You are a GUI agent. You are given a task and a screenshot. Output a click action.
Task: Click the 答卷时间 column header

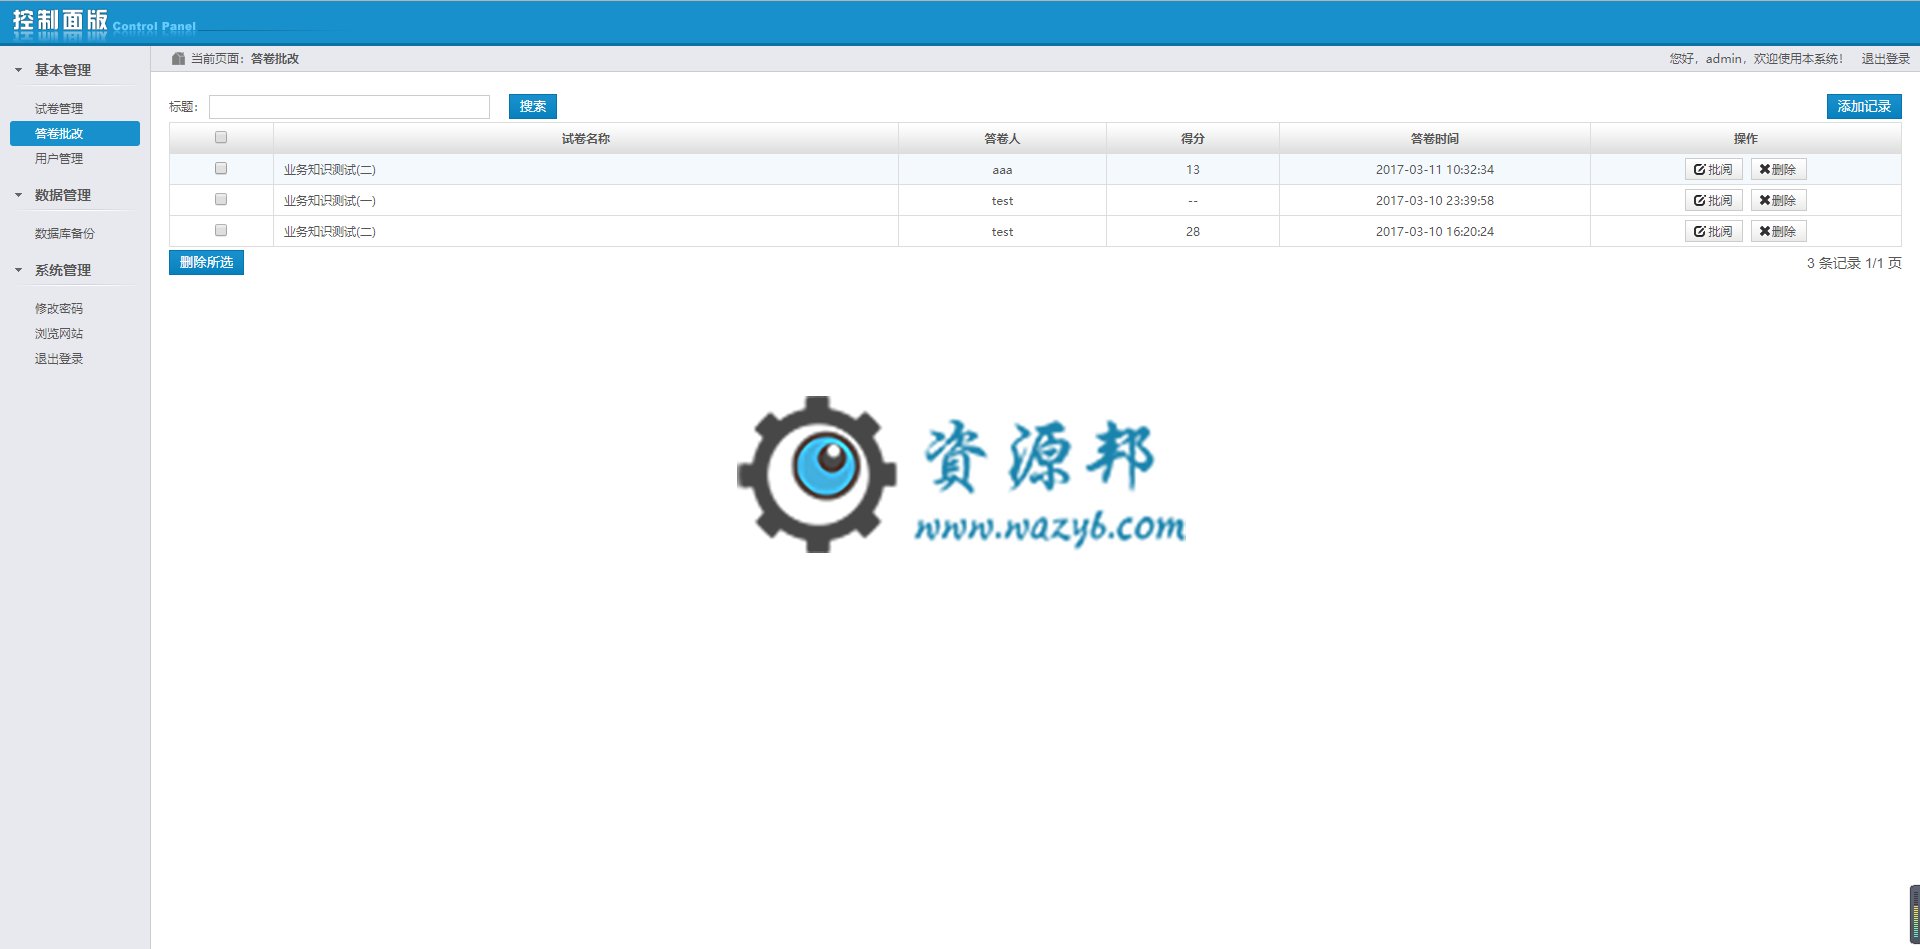(1435, 139)
